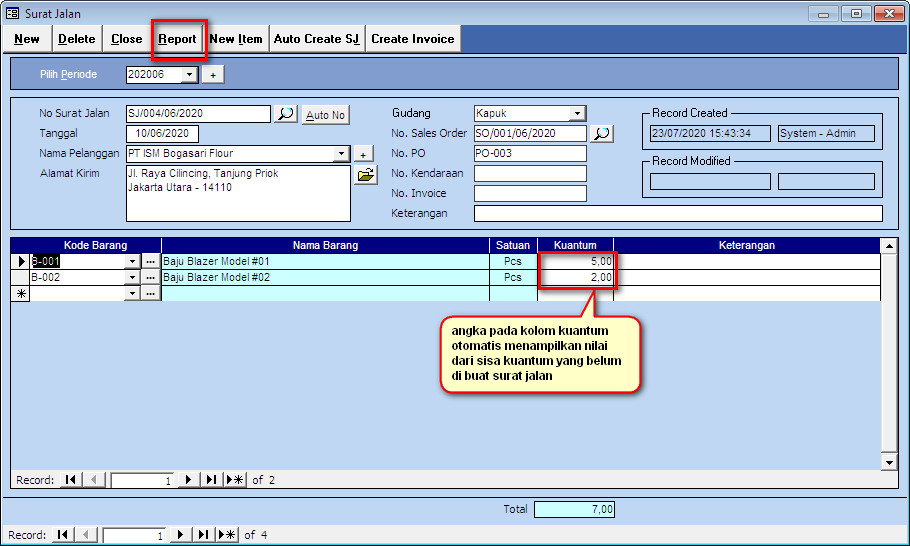Click item subform record number box
The width and height of the screenshot is (910, 546).
coord(143,480)
